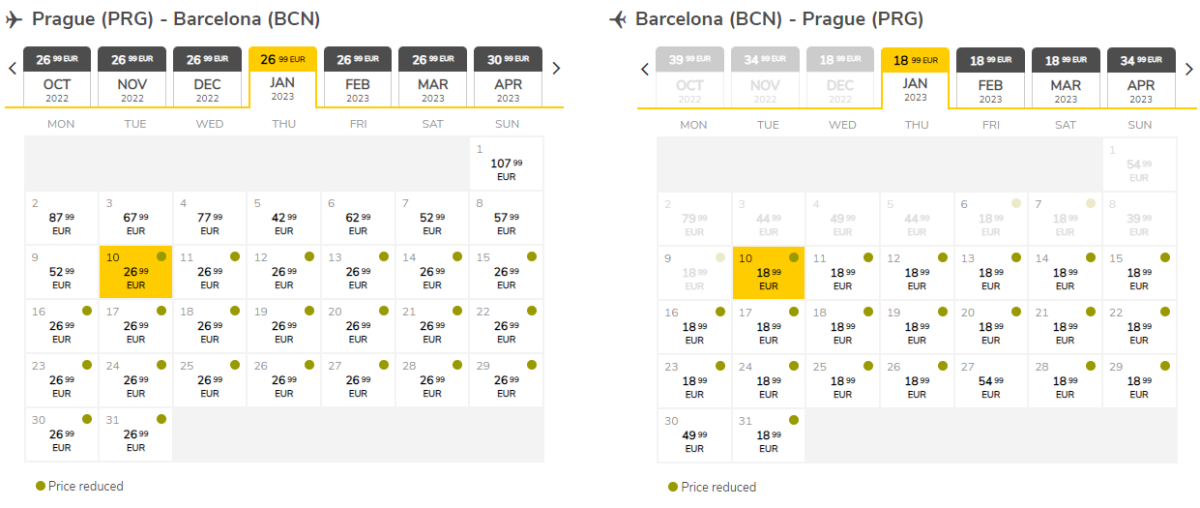The width and height of the screenshot is (1200, 508).
Task: Click the Price reduced legend dot on the left calendar
Action: 40,486
